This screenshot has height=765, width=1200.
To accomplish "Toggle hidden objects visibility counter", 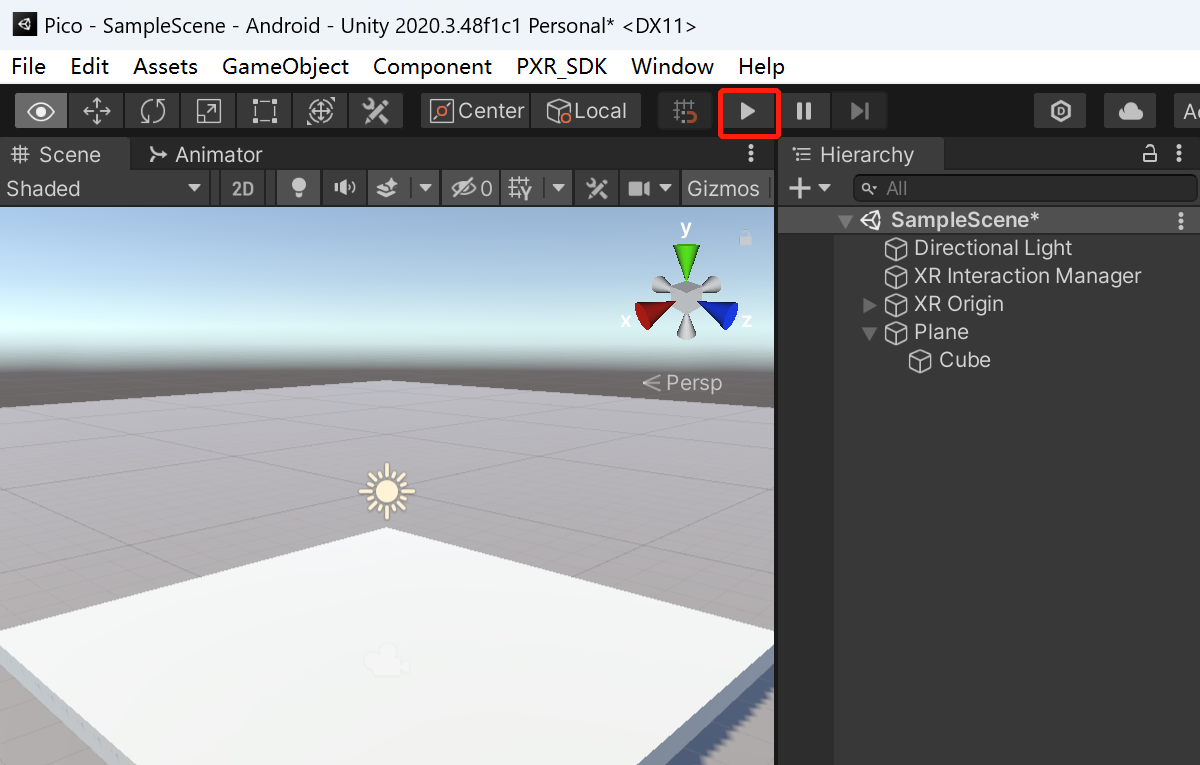I will (x=470, y=188).
